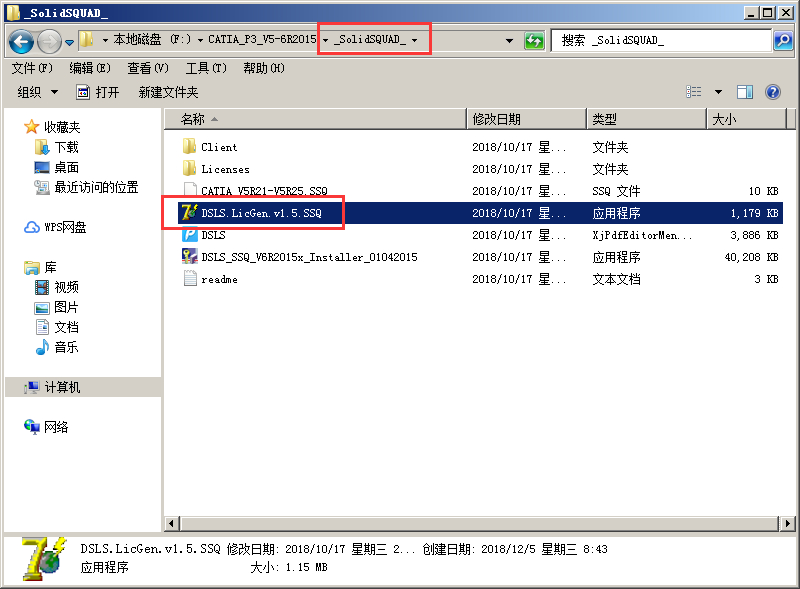
Task: Open the address bar history dropdown
Action: coord(509,40)
